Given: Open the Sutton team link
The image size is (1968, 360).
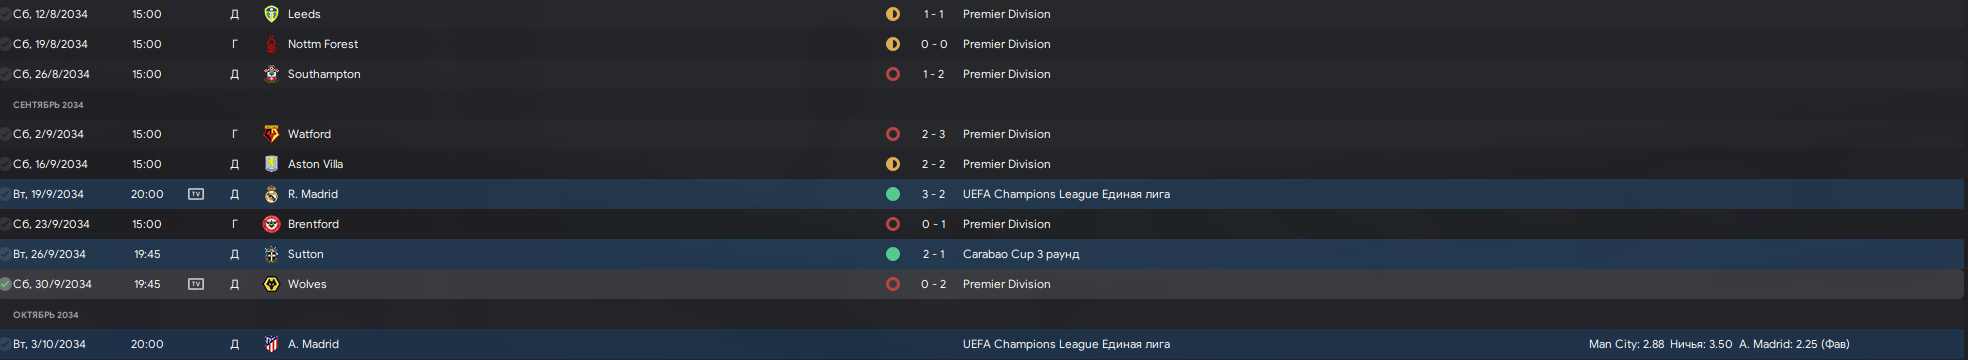Looking at the screenshot, I should (x=306, y=254).
